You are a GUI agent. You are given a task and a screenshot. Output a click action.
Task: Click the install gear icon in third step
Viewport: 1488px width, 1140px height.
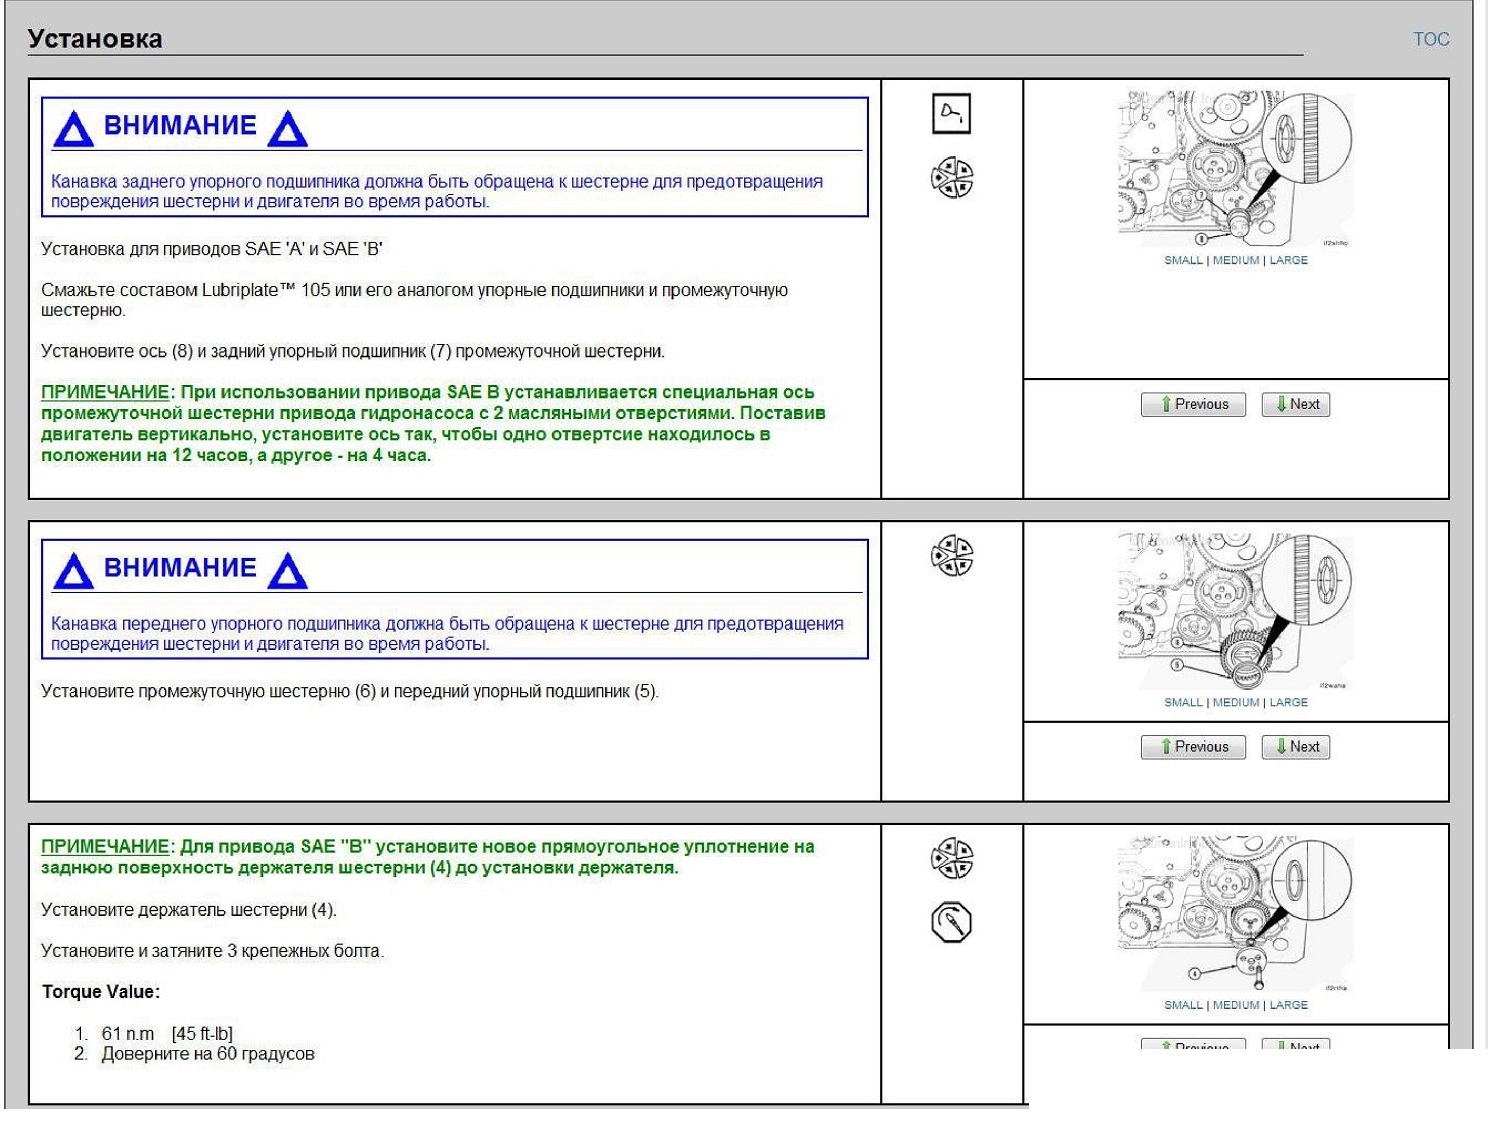pos(952,858)
